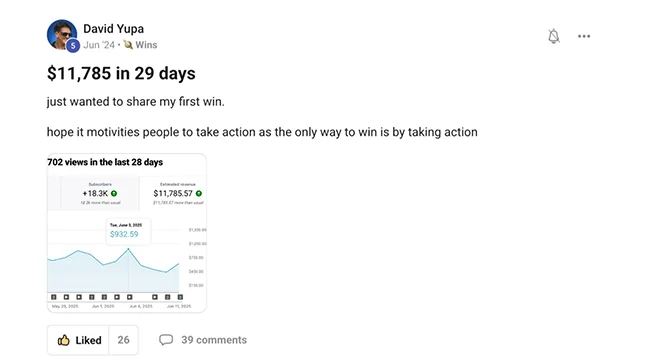645x363 pixels.
Task: Click the thumbs-up Liked icon
Action: click(x=63, y=340)
